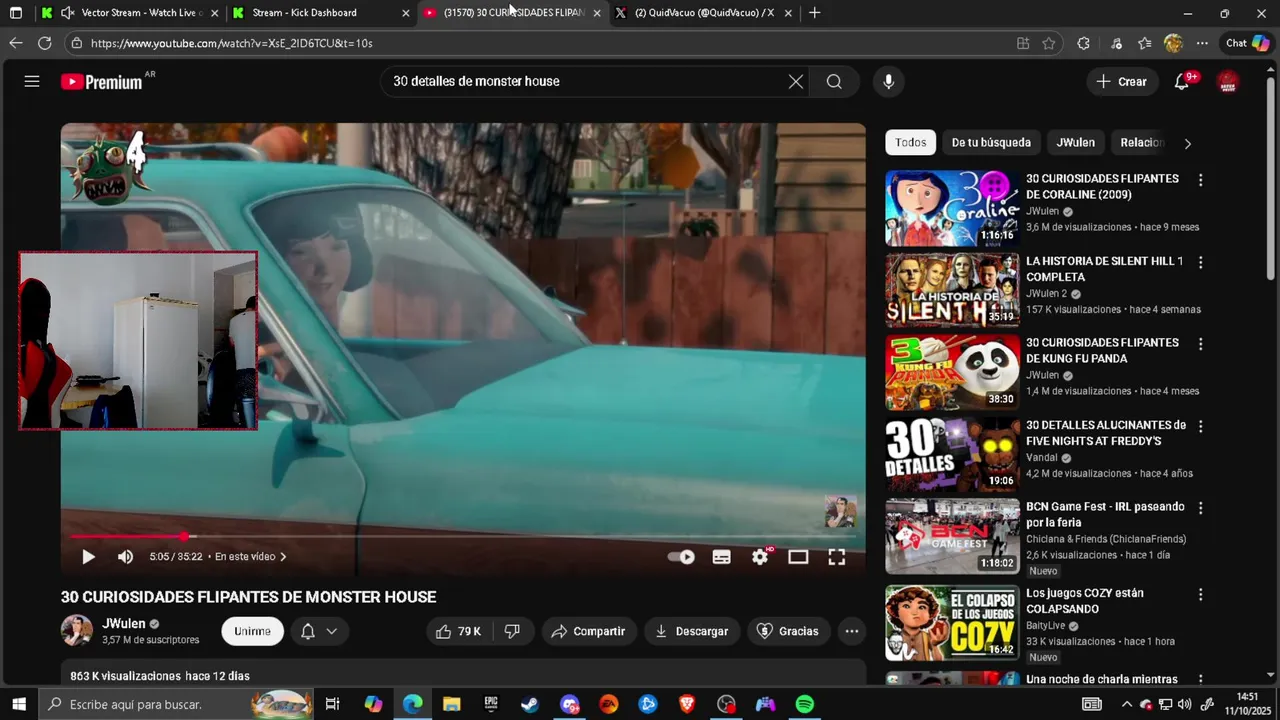Launch Spotify from taskbar
The height and width of the screenshot is (720, 1280).
click(805, 704)
